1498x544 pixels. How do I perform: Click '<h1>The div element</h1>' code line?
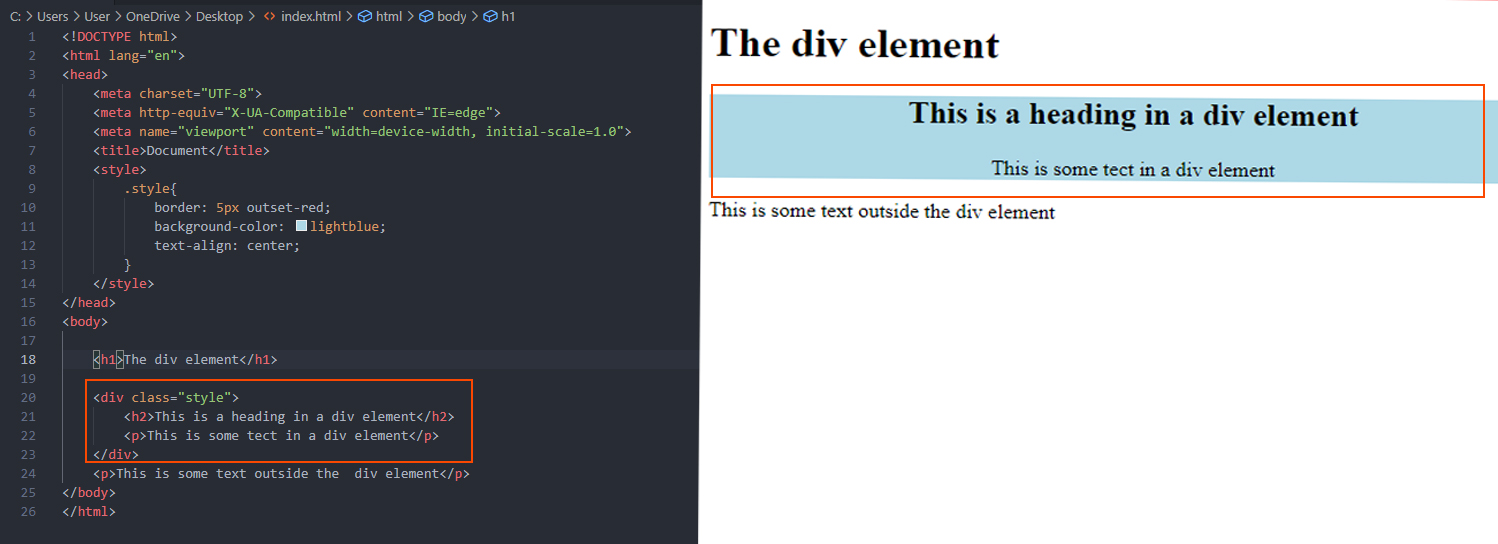pos(185,360)
